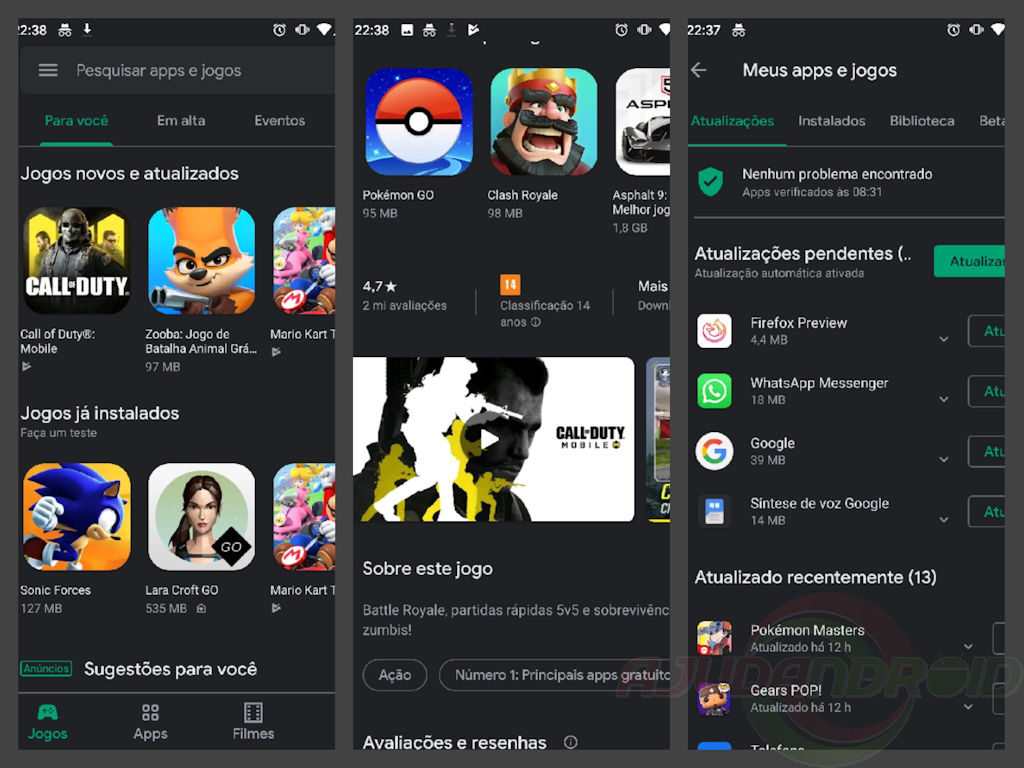This screenshot has height=768, width=1024.
Task: Update Síntese de voz Google with its button
Action: point(986,511)
